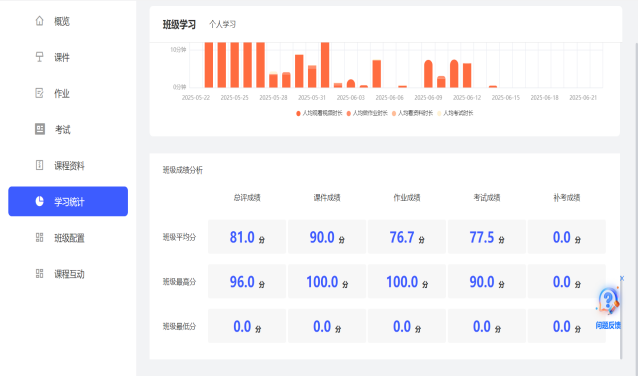Click the 0分钟 y-axis label
The height and width of the screenshot is (376, 638).
pos(179,87)
